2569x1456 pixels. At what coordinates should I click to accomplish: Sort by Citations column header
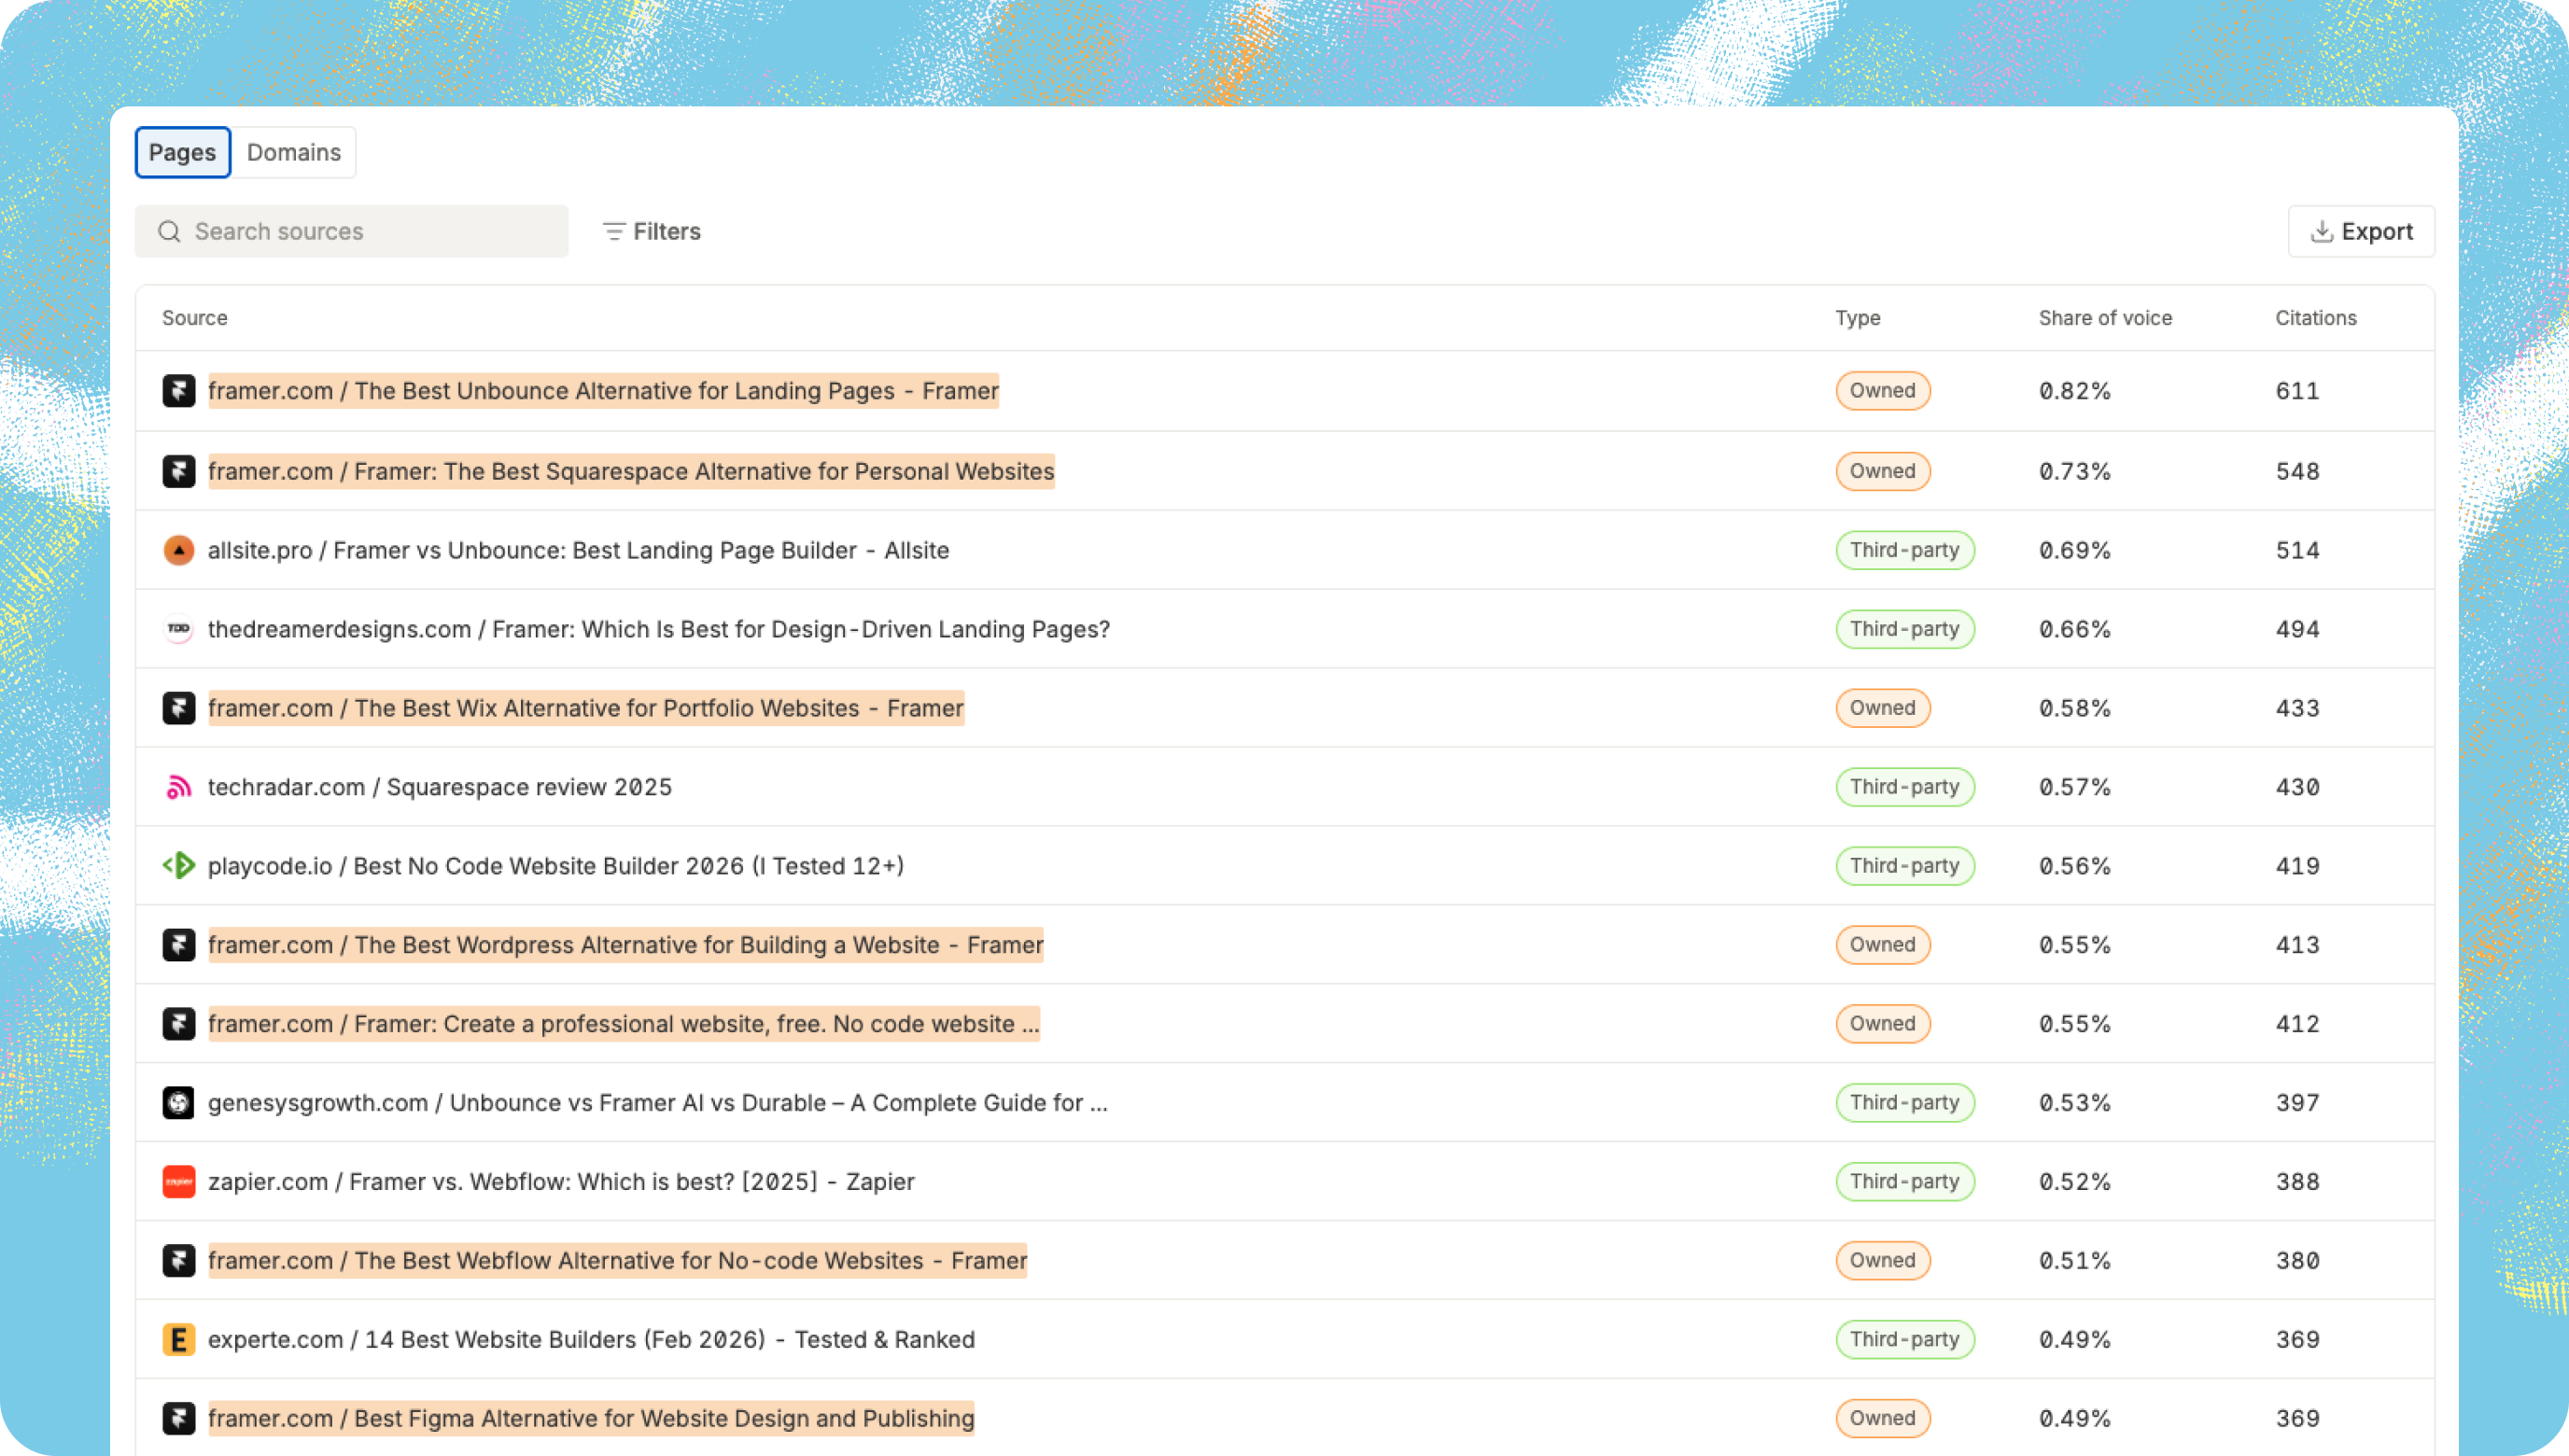pos(2315,318)
